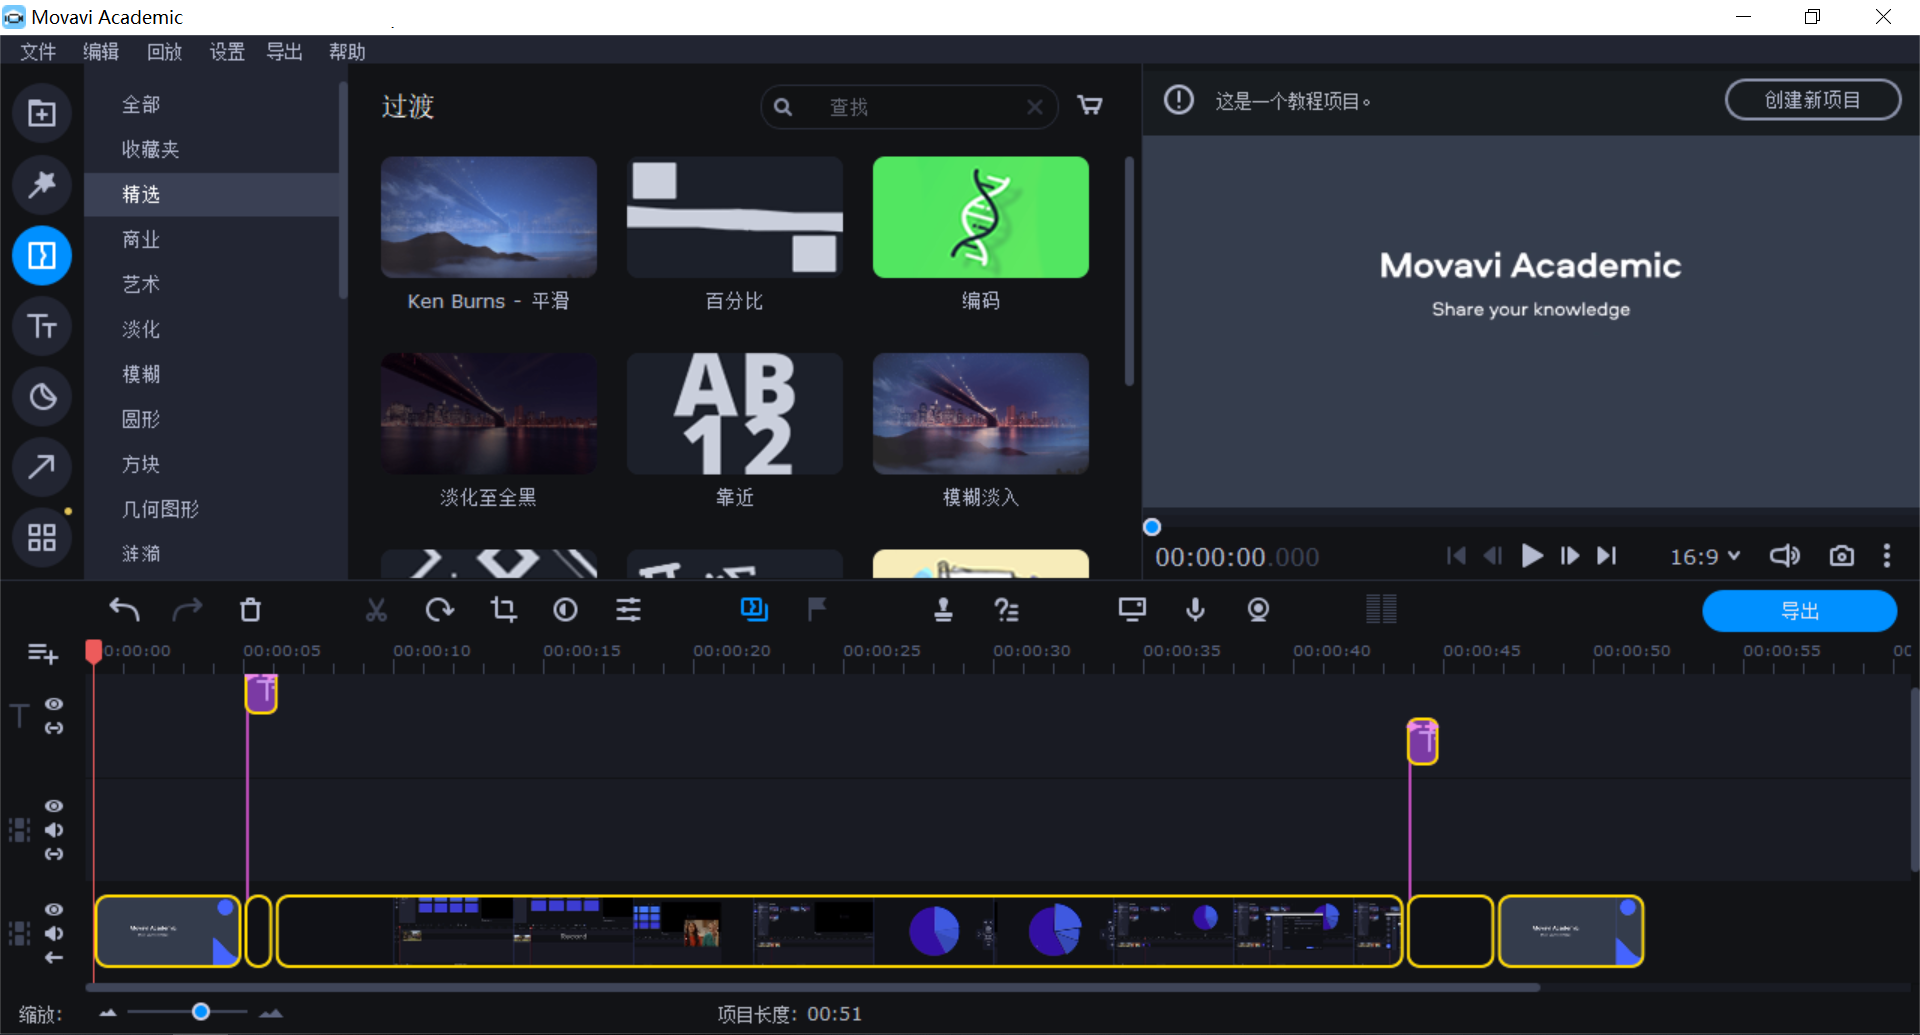Mute the overlay video track
The width and height of the screenshot is (1920, 1035).
click(x=54, y=830)
